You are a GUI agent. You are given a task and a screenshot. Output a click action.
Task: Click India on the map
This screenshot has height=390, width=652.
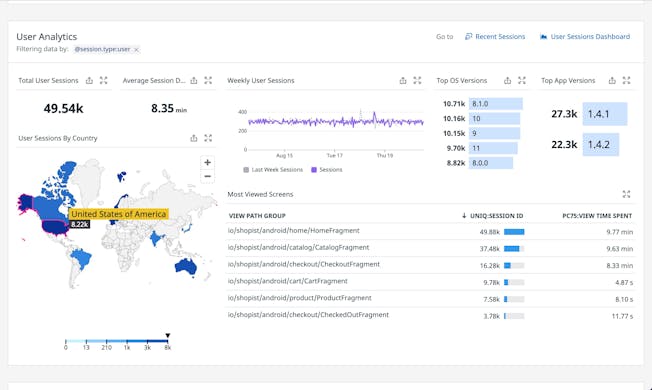[x=156, y=239]
